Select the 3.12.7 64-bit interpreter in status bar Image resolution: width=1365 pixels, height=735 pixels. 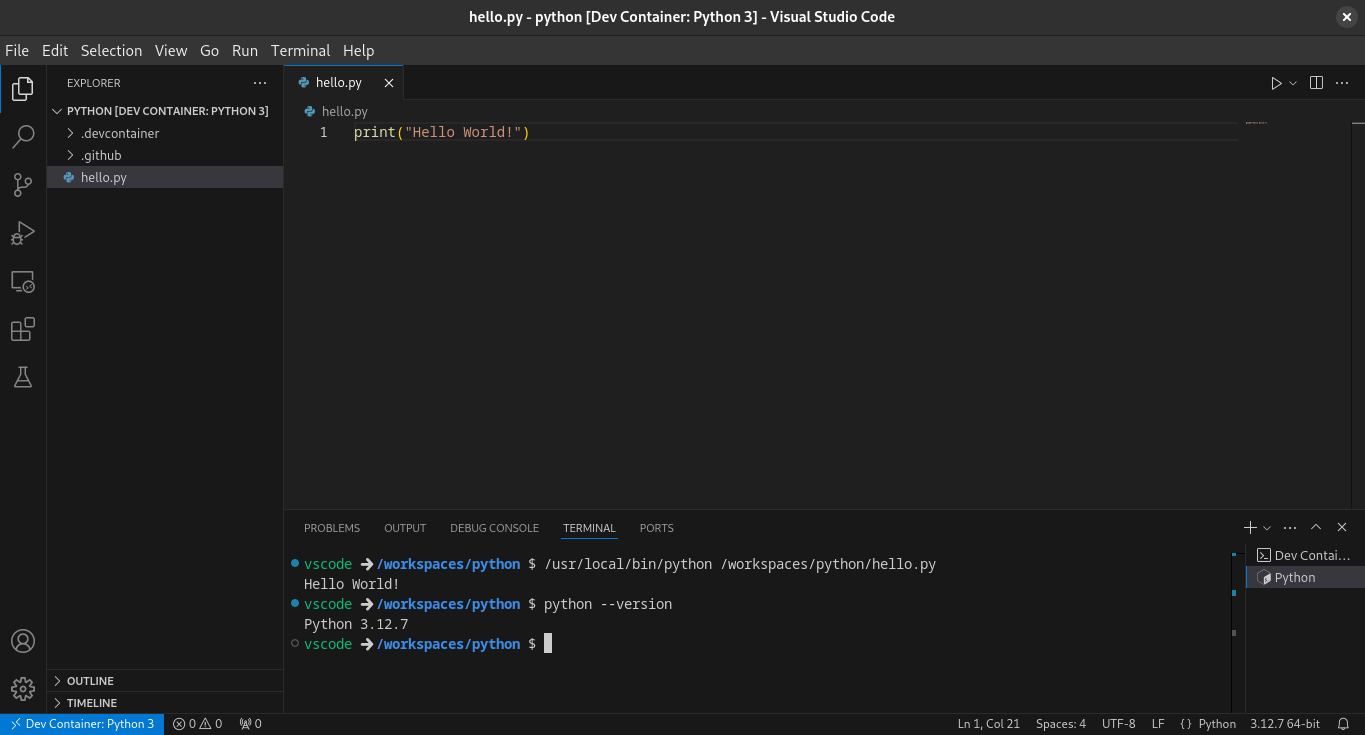pos(1284,724)
